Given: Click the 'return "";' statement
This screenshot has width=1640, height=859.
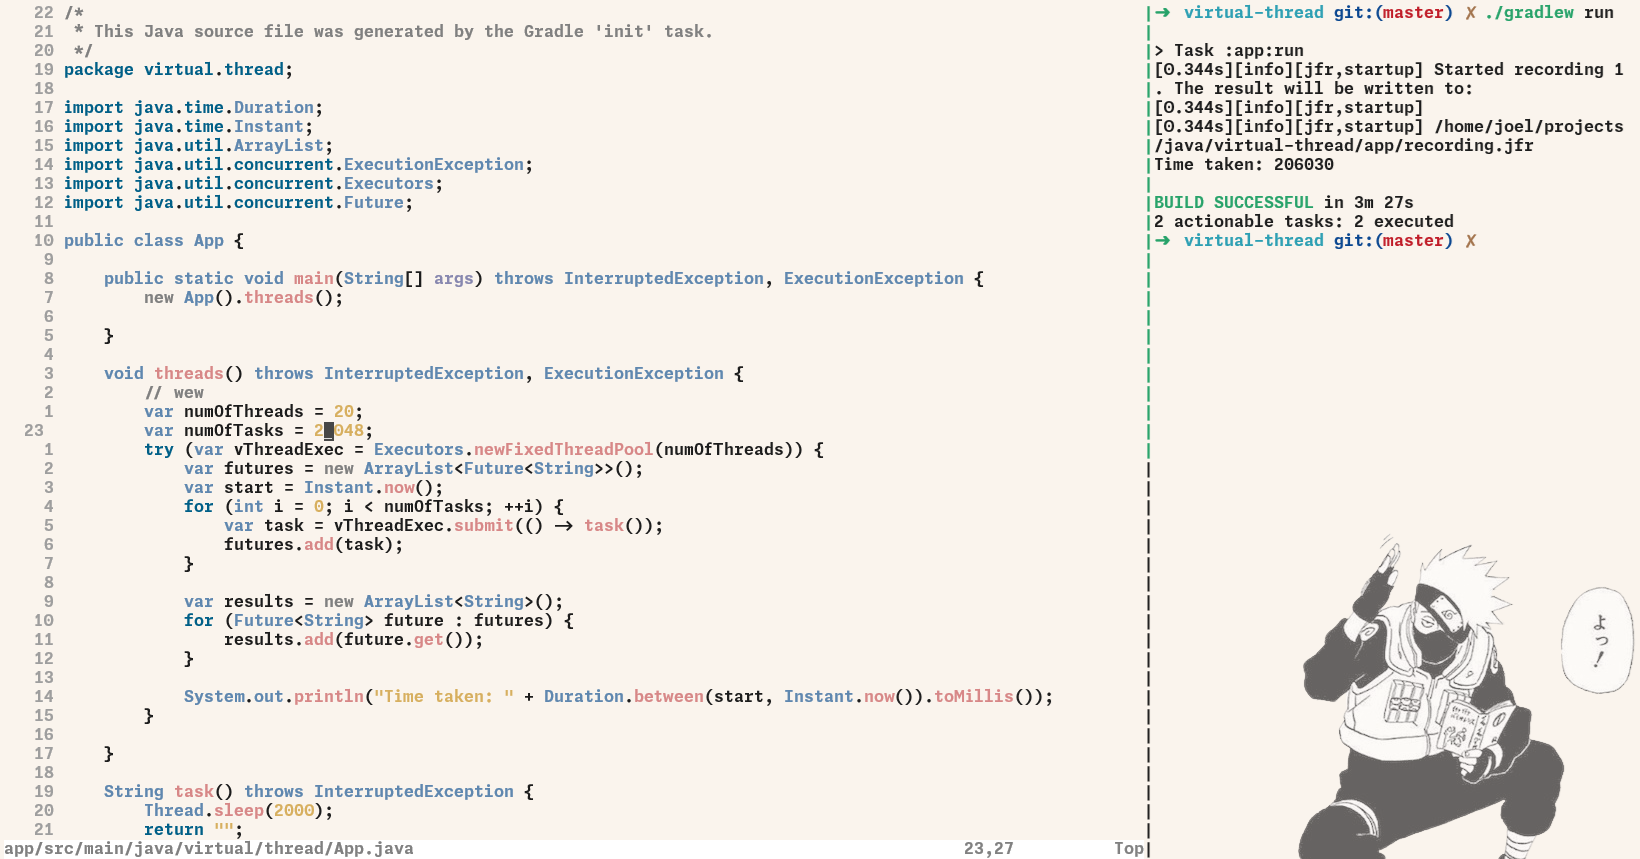Looking at the screenshot, I should pos(194,829).
